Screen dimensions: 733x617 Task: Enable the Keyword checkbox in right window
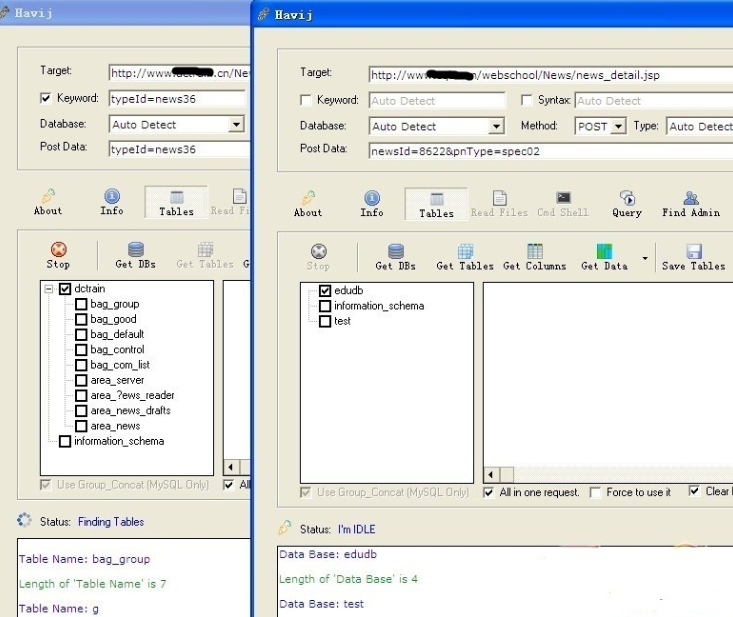point(306,100)
